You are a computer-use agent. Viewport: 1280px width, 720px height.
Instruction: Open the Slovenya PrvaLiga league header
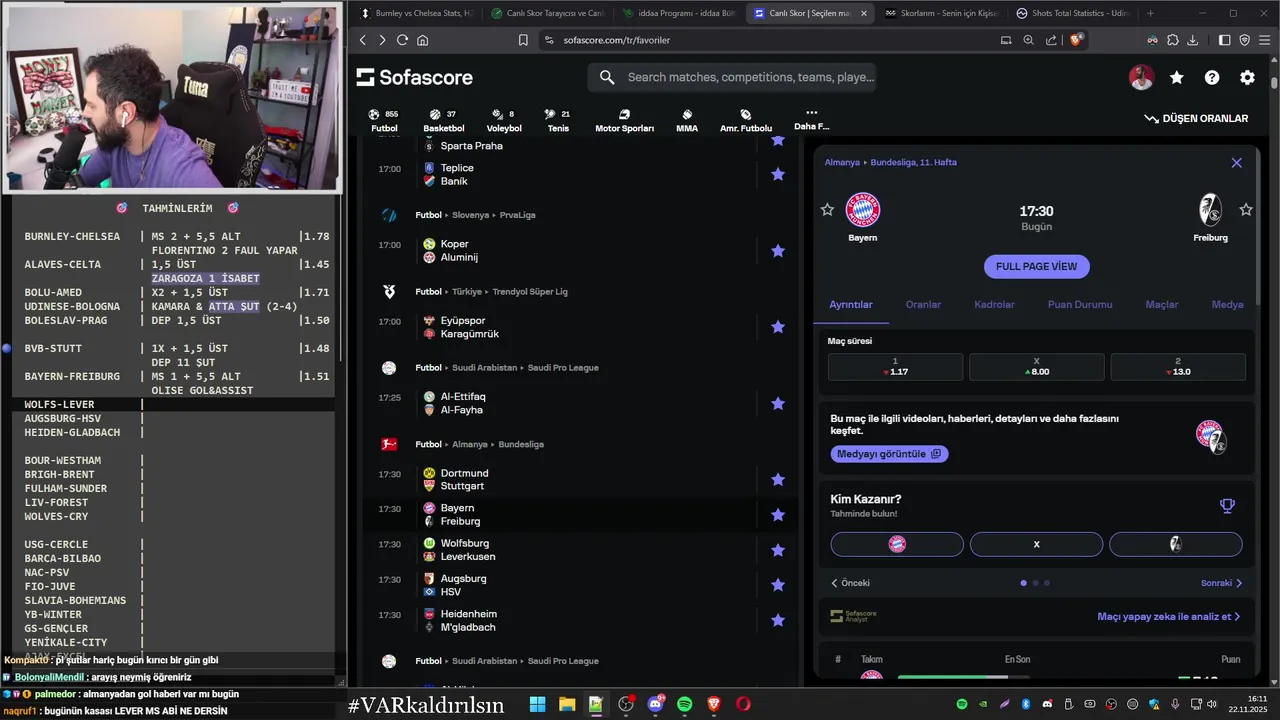tap(475, 215)
